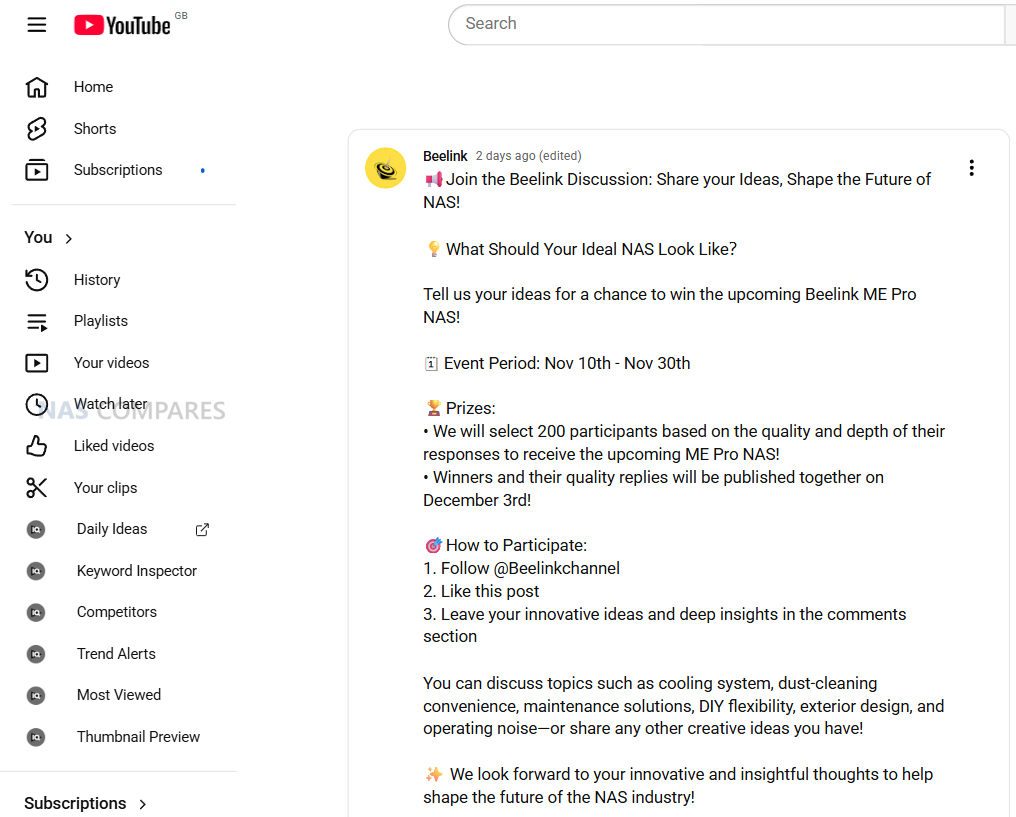Image resolution: width=1016 pixels, height=817 pixels.
Task: Open the Beelink channel avatar
Action: click(385, 168)
